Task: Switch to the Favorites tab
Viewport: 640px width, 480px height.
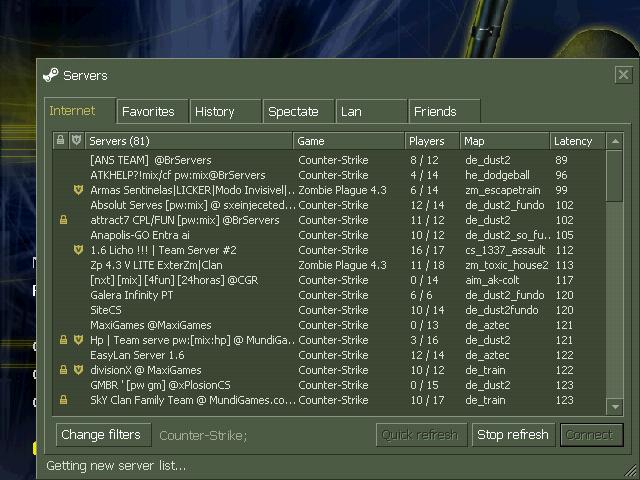Action: (148, 112)
